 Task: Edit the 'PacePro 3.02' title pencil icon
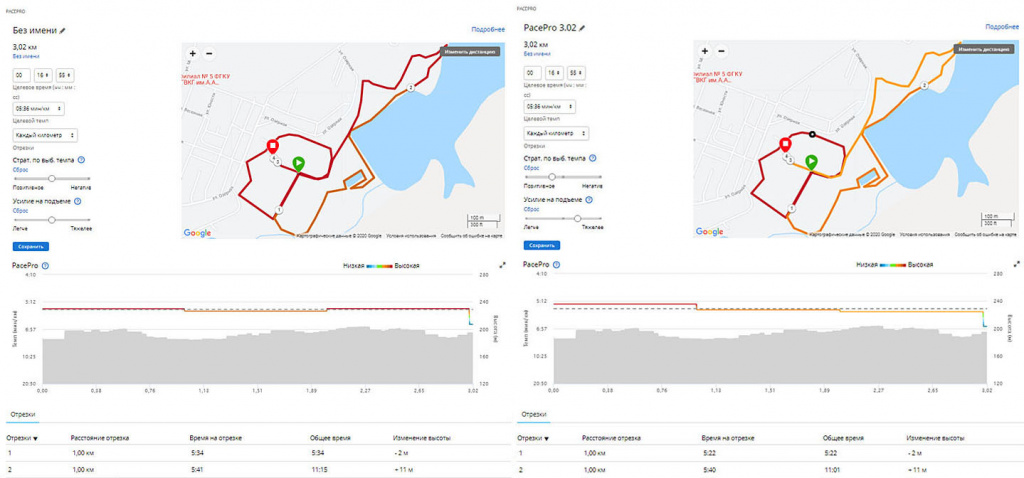coord(582,28)
